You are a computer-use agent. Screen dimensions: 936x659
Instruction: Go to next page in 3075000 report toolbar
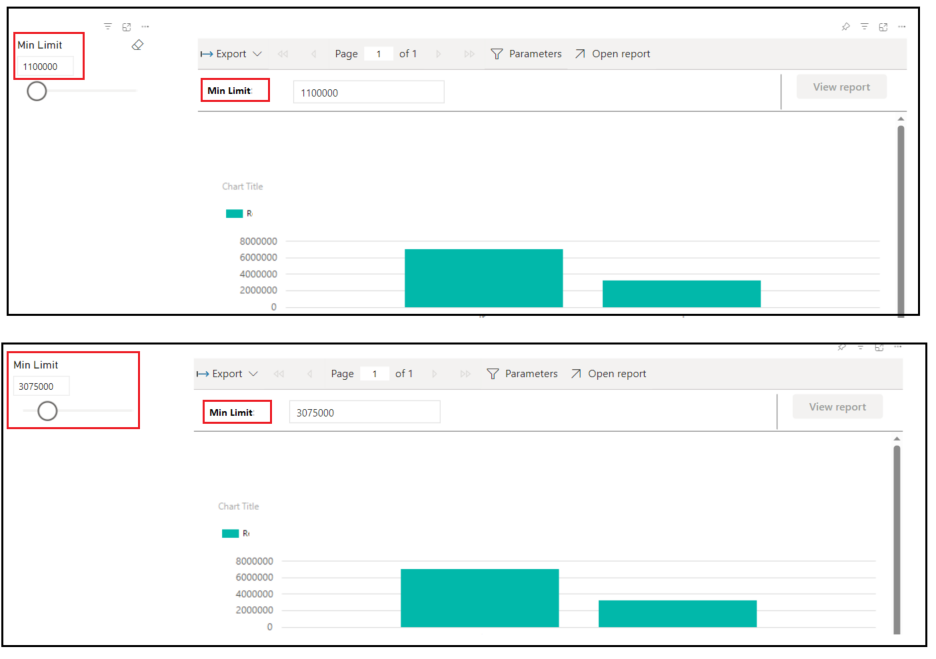tap(434, 374)
